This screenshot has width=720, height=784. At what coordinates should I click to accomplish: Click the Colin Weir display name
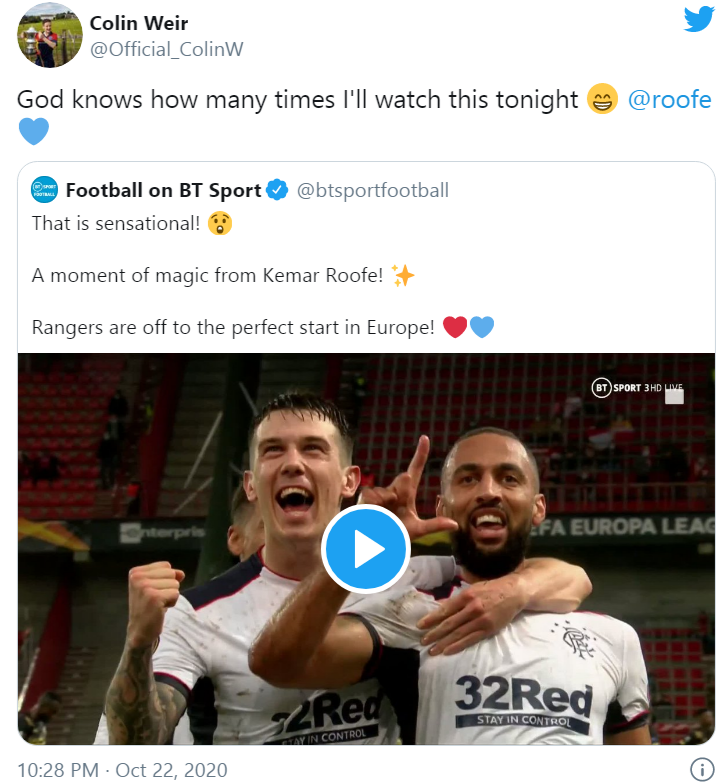[138, 23]
